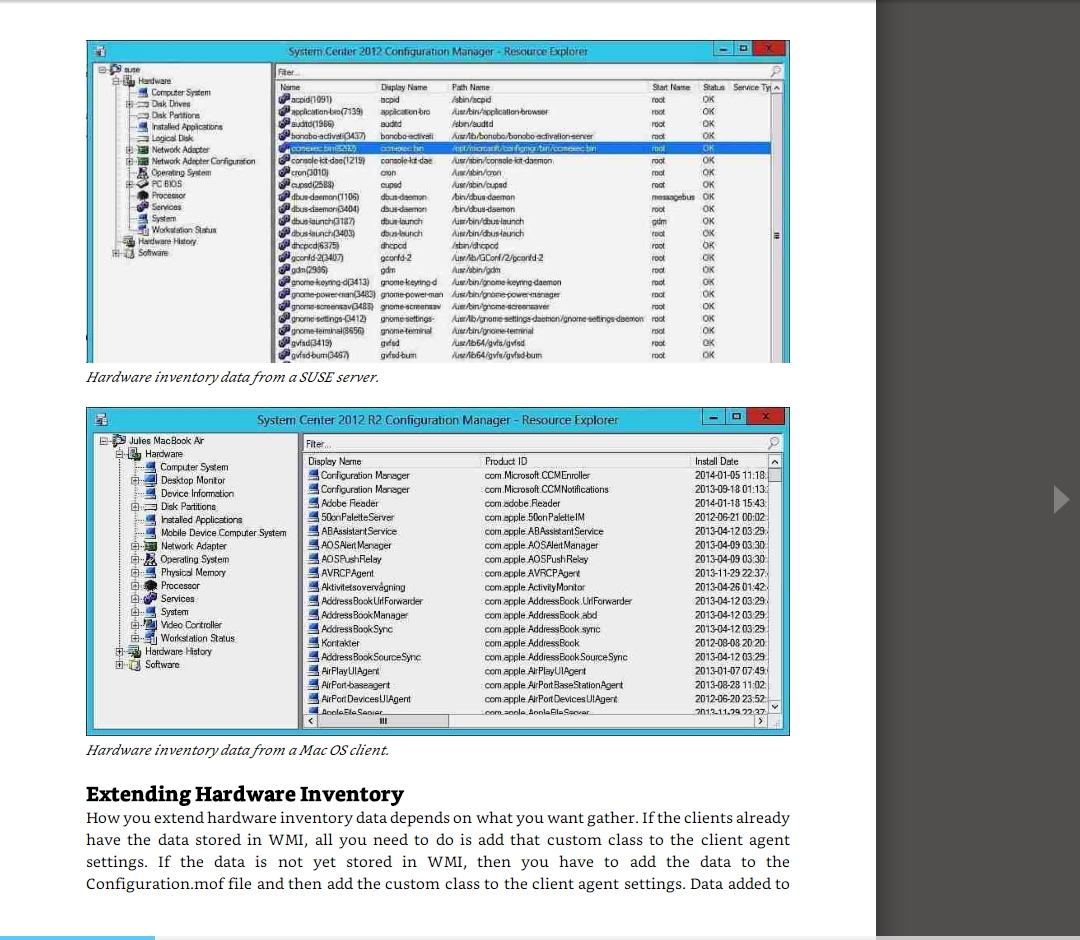Viewport: 1080px width, 940px height.
Task: Click the Video Controller icon in MacBook tree
Action: (x=150, y=625)
